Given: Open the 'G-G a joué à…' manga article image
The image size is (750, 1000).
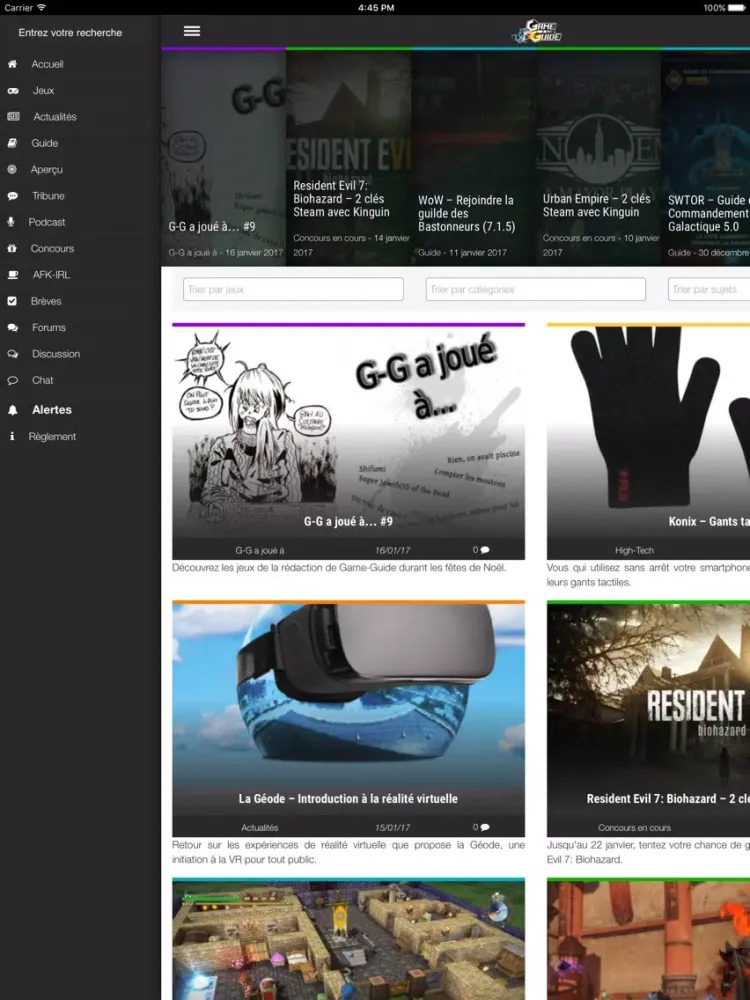Looking at the screenshot, I should tap(348, 432).
